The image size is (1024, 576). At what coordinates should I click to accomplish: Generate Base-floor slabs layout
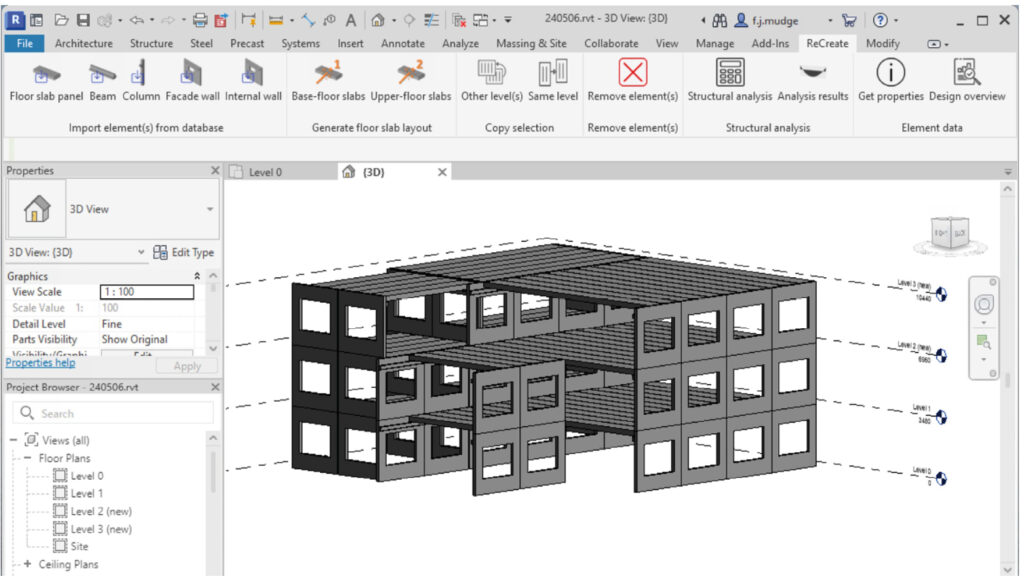[x=328, y=74]
